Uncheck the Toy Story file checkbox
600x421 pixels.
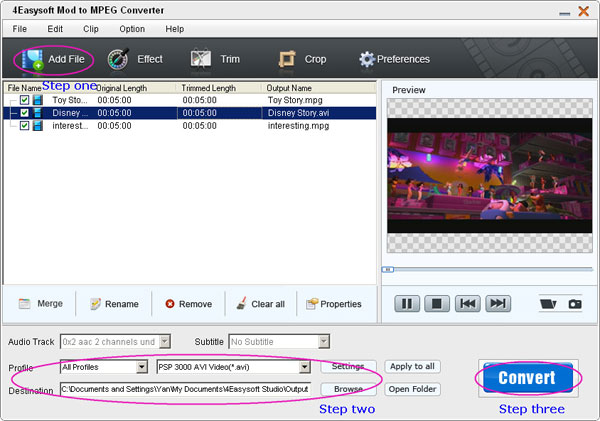point(24,100)
